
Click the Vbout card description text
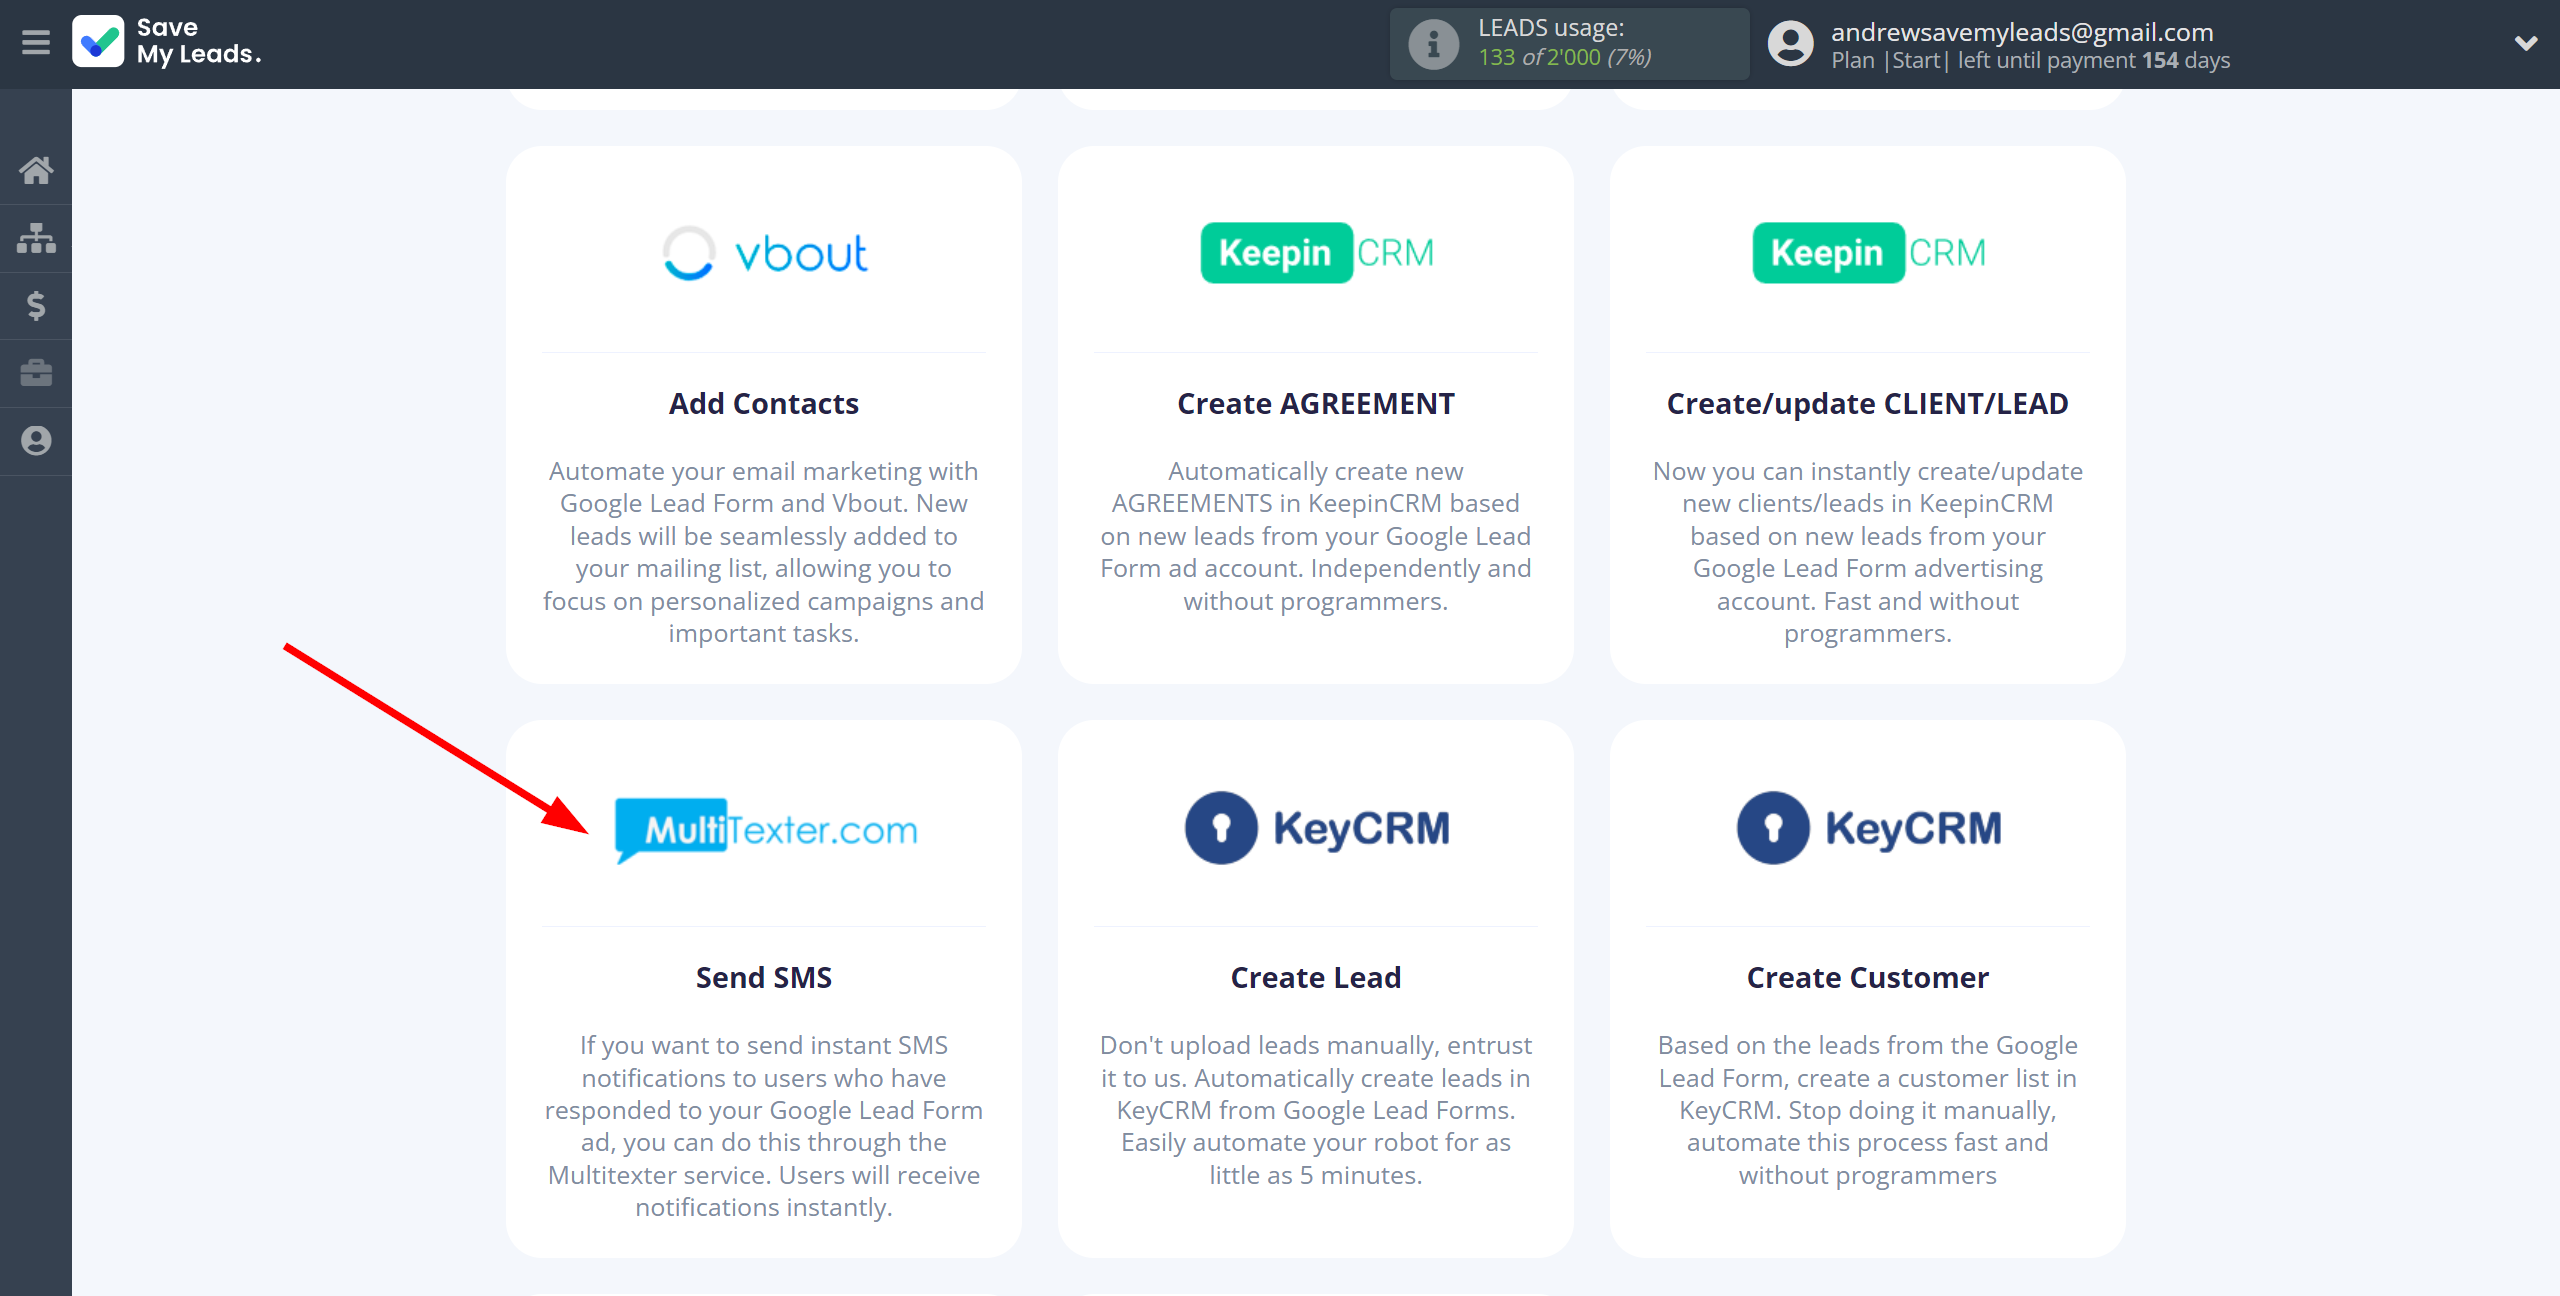coord(764,552)
